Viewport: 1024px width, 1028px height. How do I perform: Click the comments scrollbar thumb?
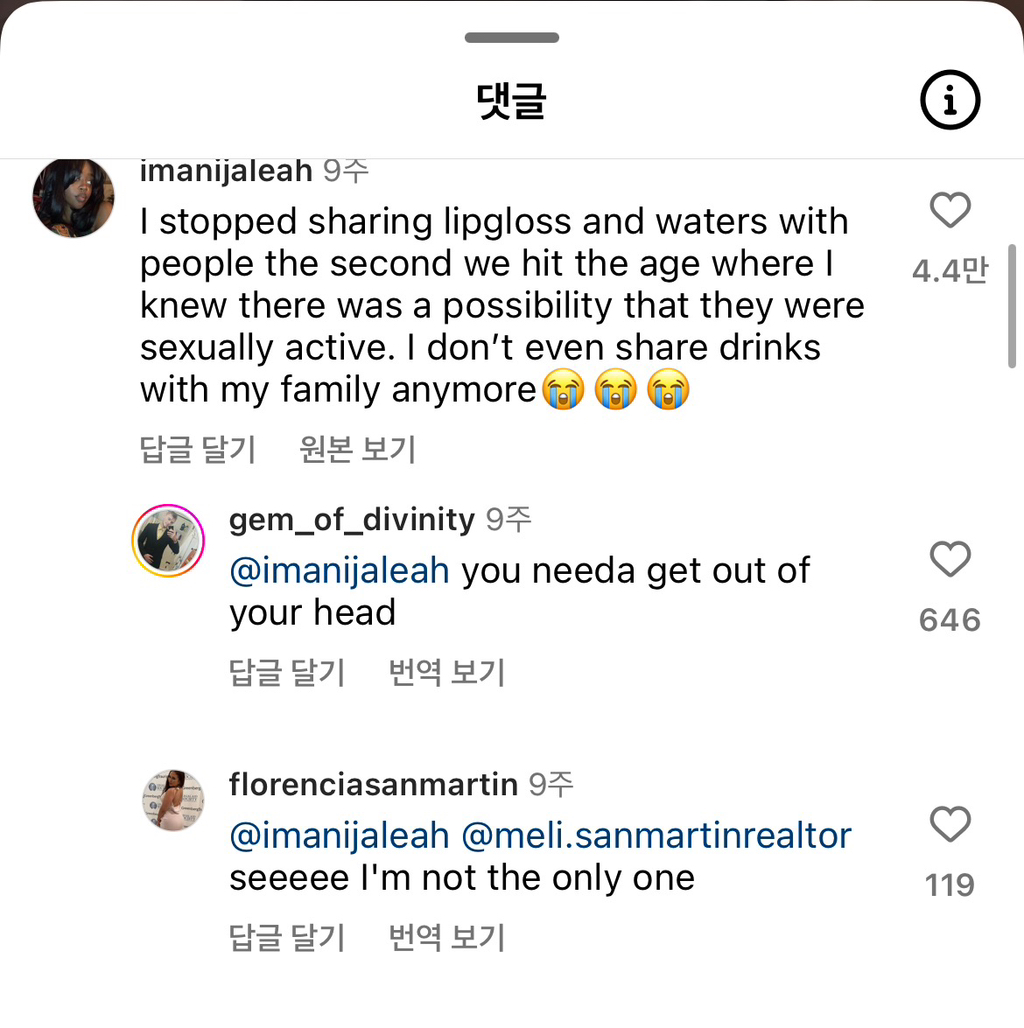click(1012, 305)
